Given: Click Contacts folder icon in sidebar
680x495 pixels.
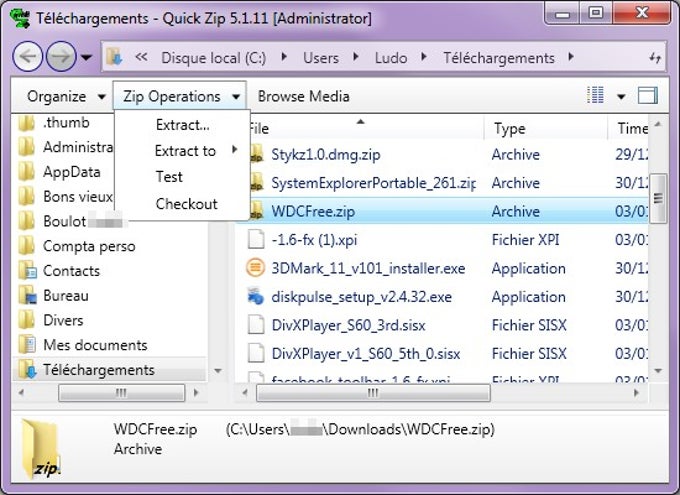Looking at the screenshot, I should point(27,270).
